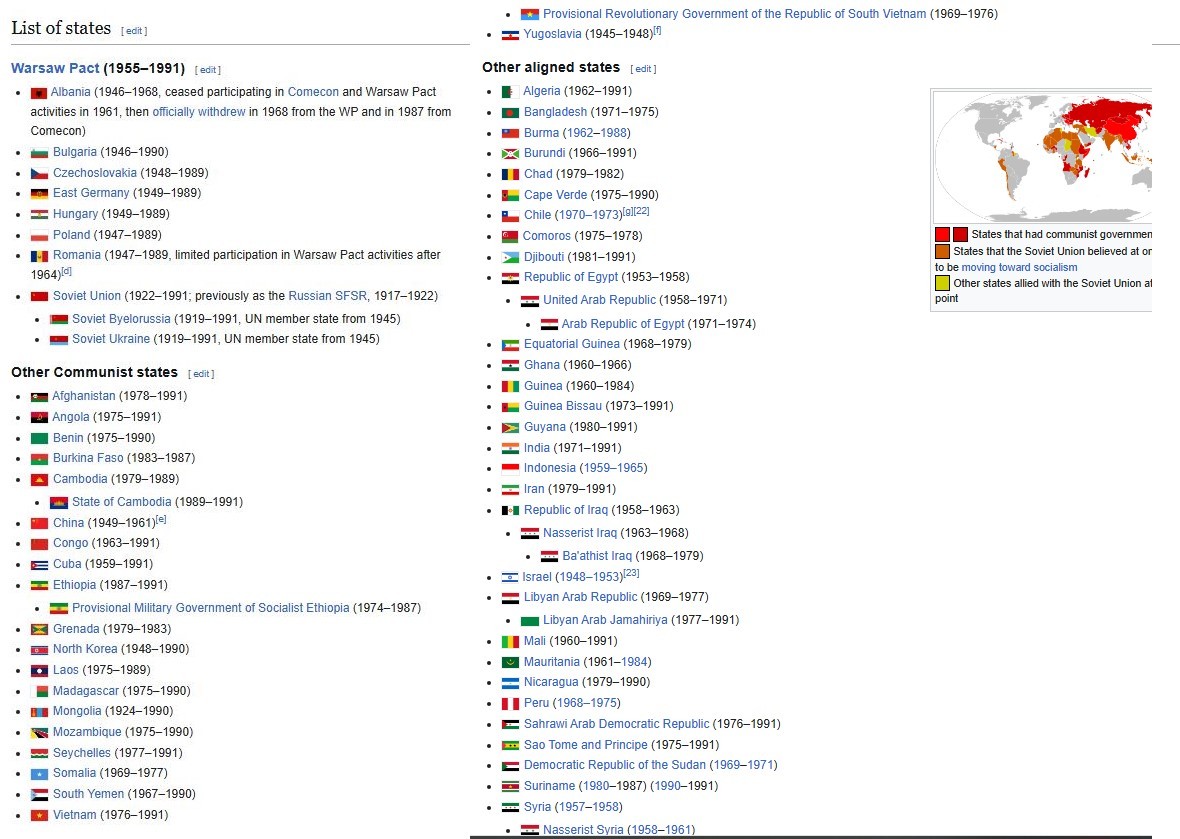Click the Cuba flag icon
This screenshot has width=1180, height=839.
click(x=39, y=565)
